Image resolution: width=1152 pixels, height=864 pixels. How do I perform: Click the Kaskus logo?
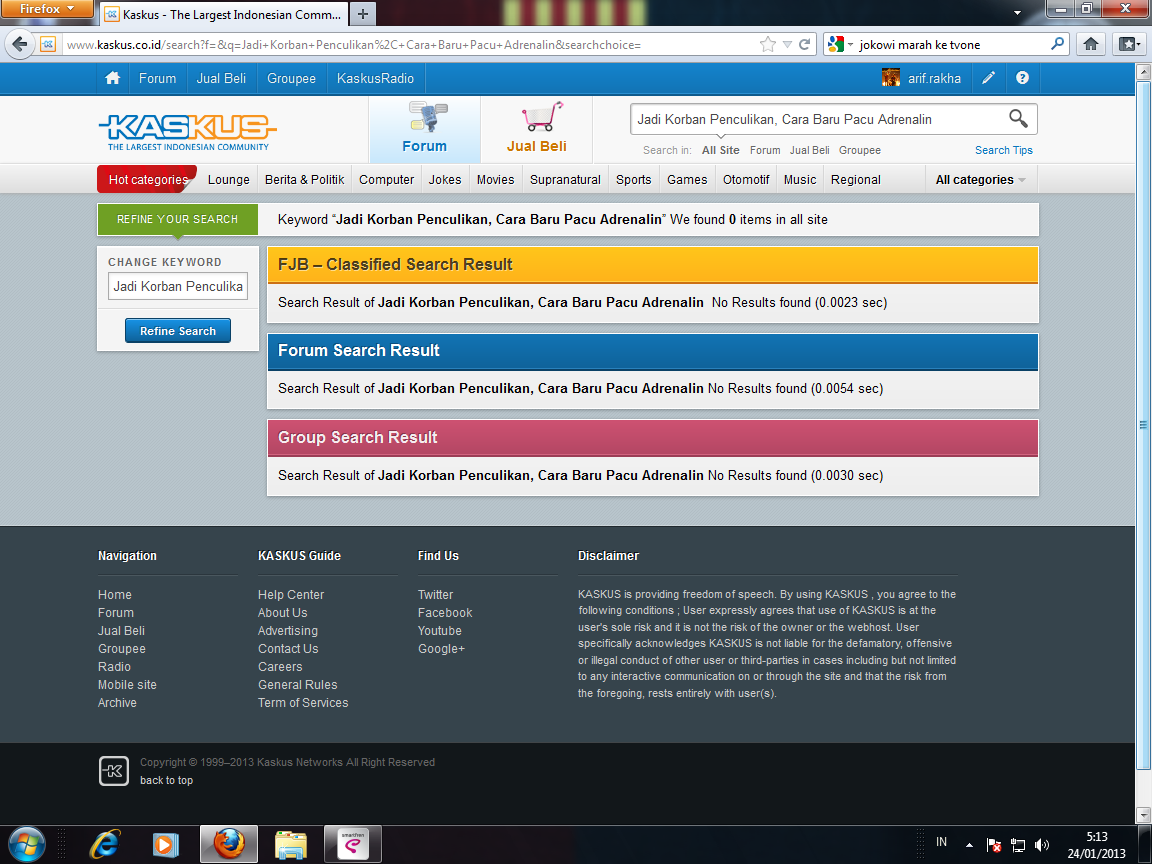click(187, 132)
